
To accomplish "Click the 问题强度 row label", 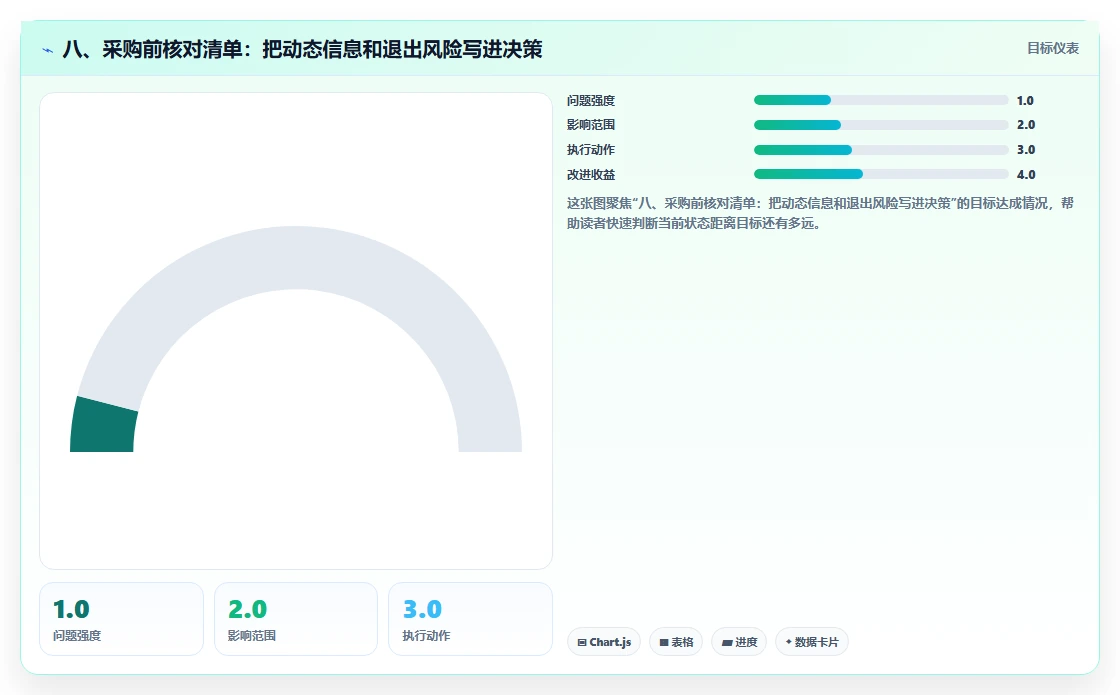I will click(591, 101).
